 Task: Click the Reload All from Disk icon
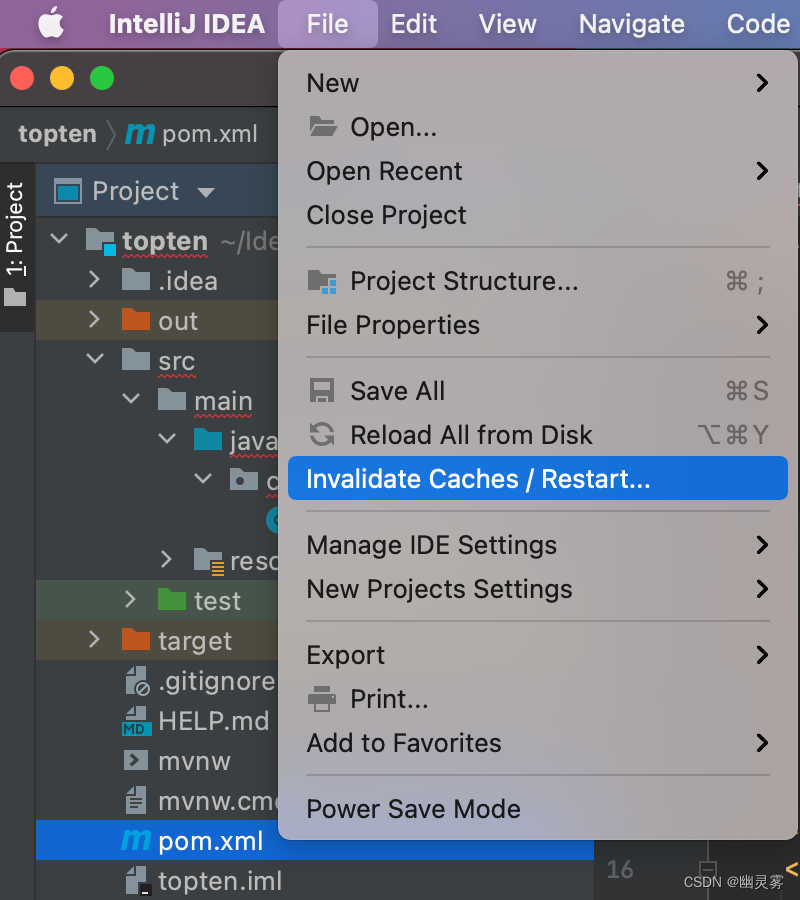point(322,435)
